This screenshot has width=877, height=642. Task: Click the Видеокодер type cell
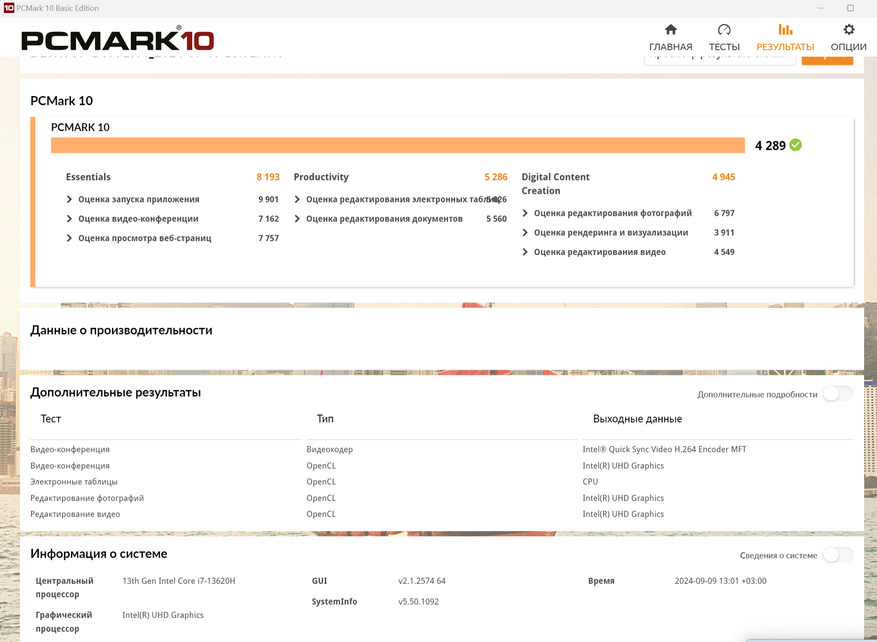point(329,449)
